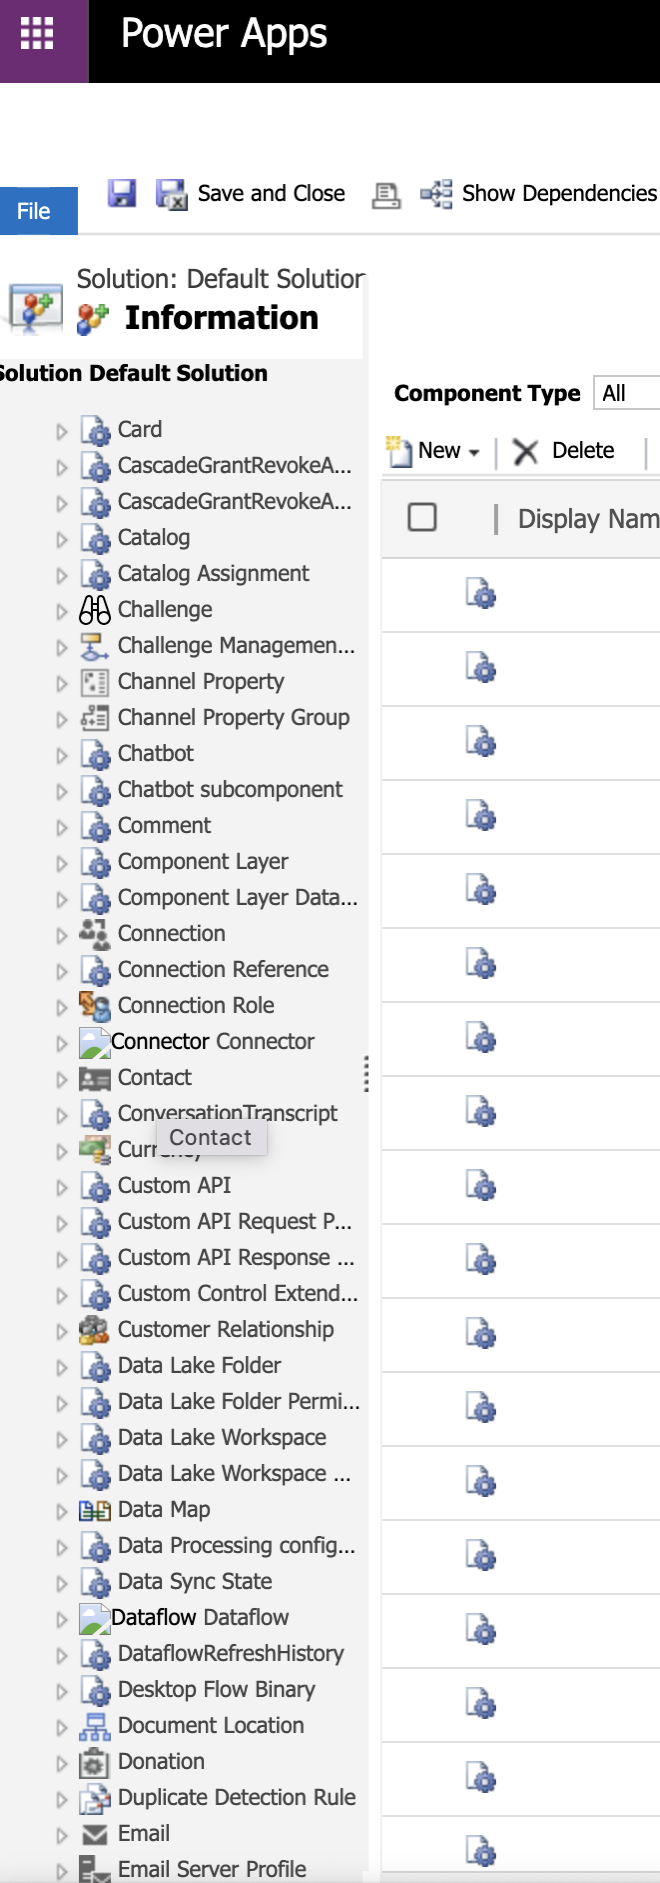Click the Save floppy disk icon

coord(122,193)
